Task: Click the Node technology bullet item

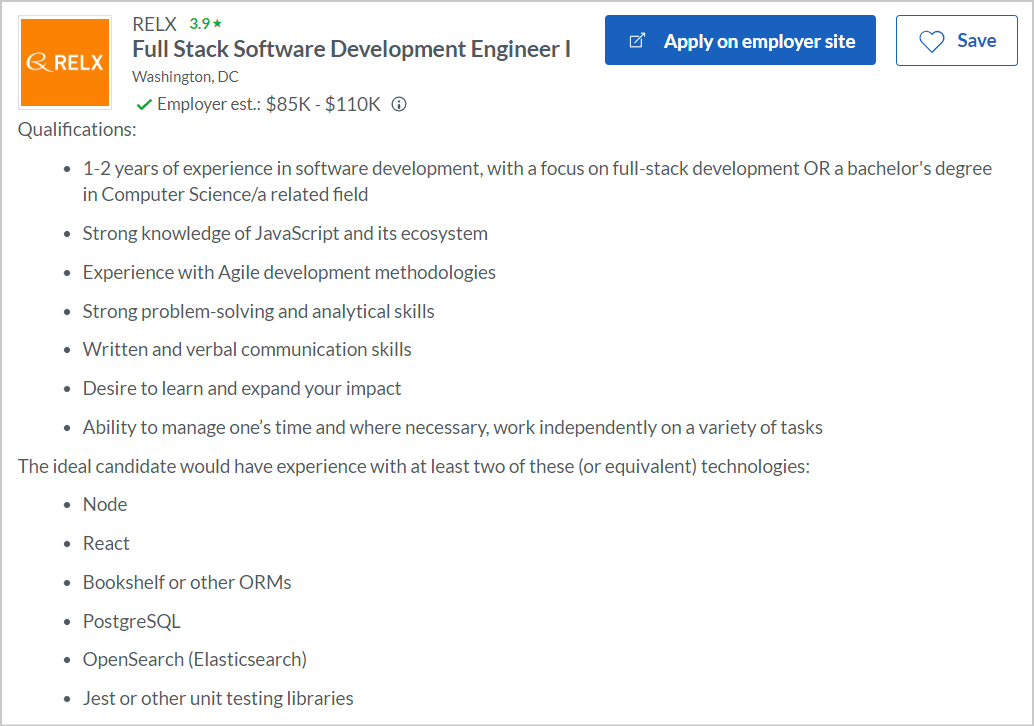Action: [105, 504]
